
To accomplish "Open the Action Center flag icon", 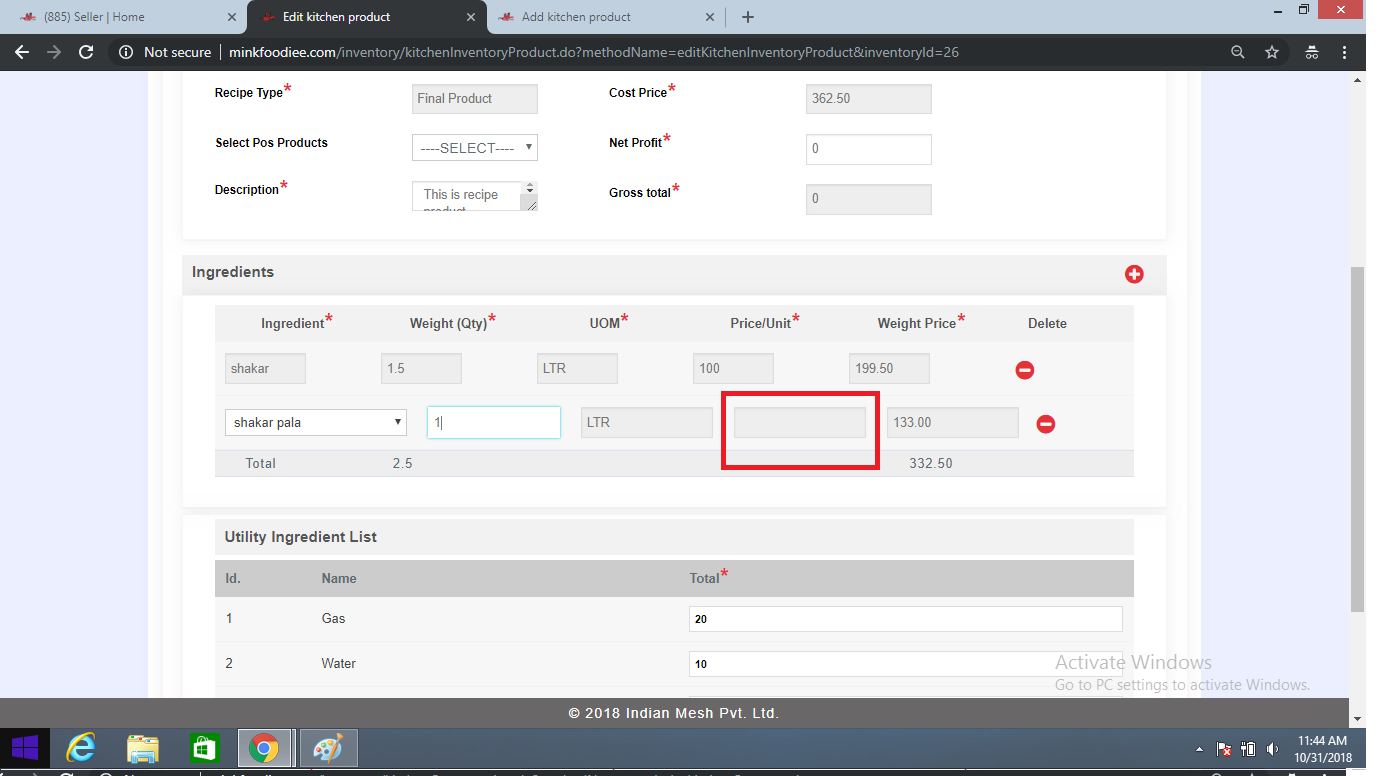I will click(x=1224, y=748).
